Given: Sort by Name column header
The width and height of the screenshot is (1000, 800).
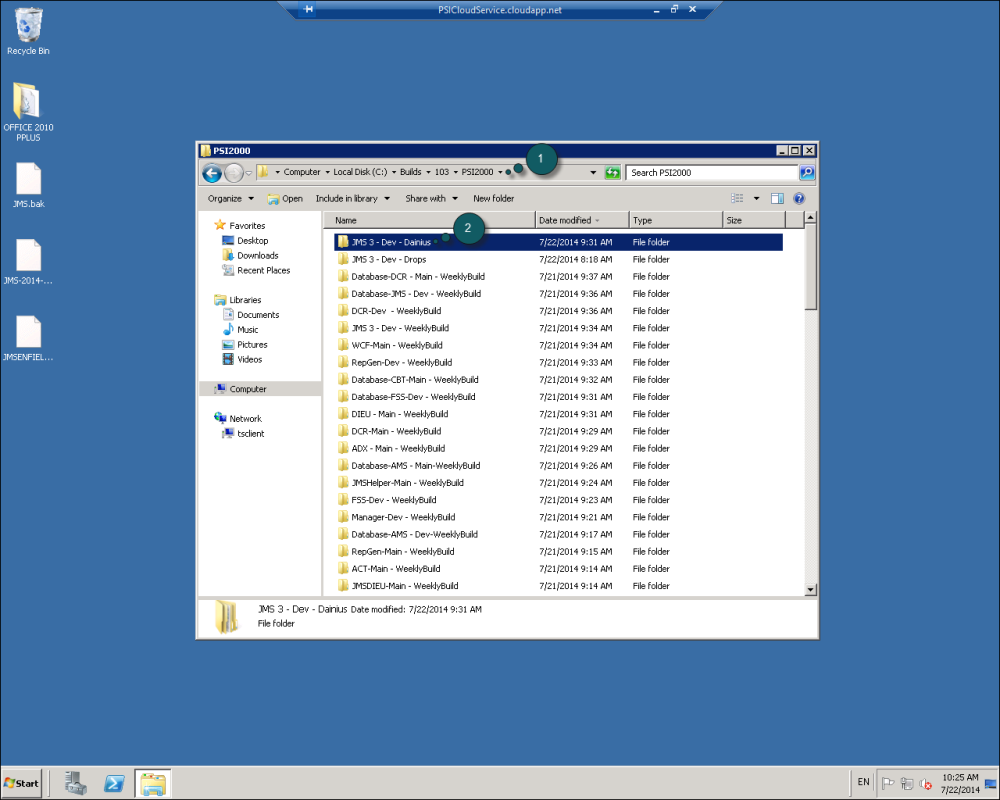Looking at the screenshot, I should 429,220.
